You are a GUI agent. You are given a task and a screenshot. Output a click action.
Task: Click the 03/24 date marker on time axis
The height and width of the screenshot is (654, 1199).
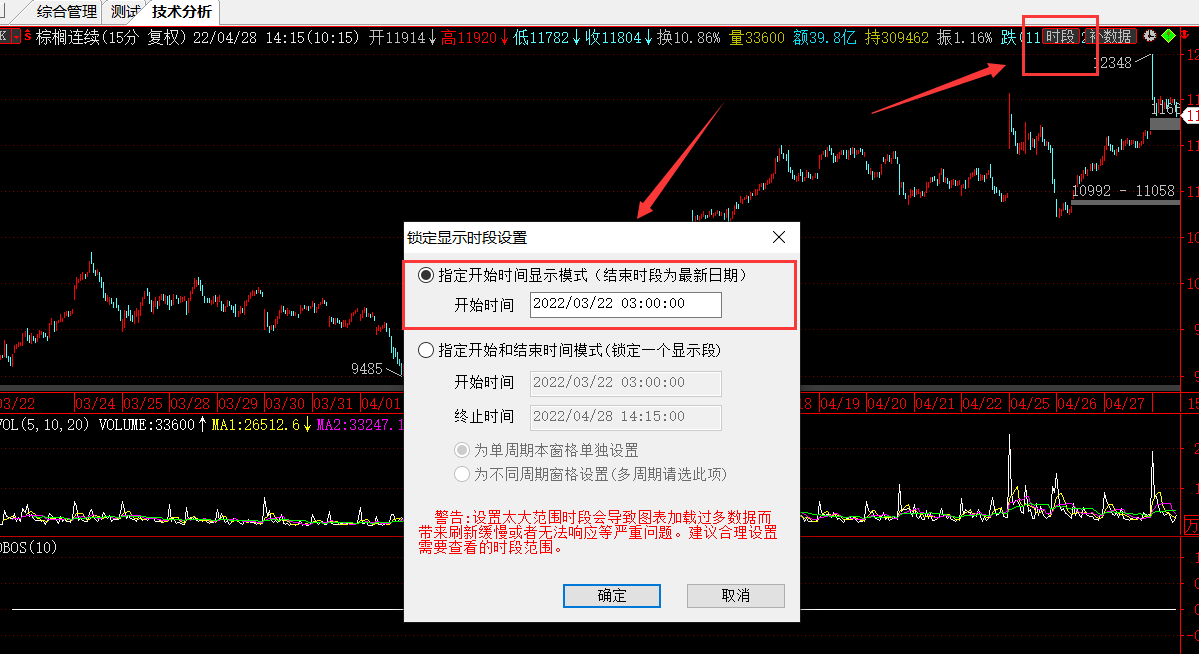(95, 404)
